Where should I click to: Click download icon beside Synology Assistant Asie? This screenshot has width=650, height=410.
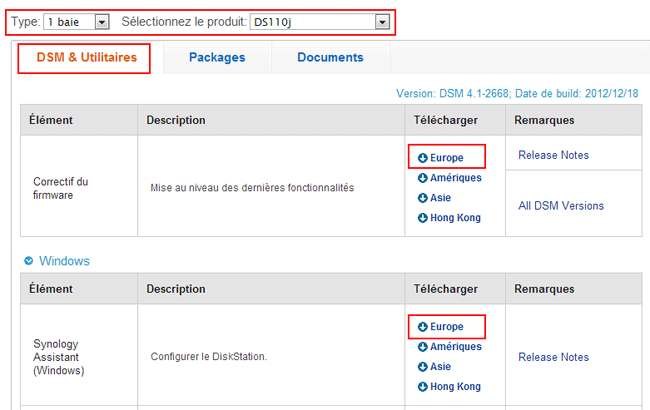tap(423, 367)
